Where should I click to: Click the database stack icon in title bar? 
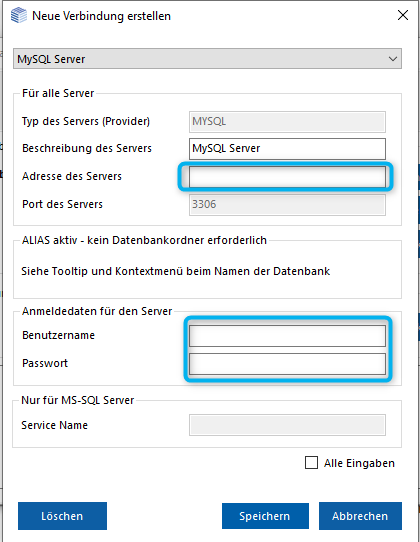click(19, 16)
